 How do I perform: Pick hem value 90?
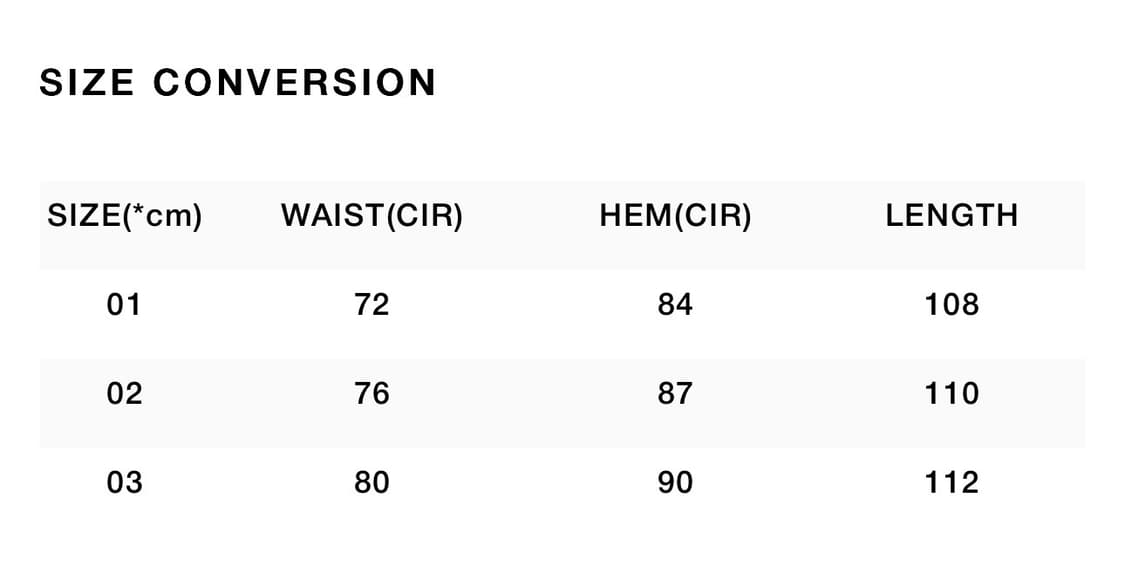pos(675,482)
